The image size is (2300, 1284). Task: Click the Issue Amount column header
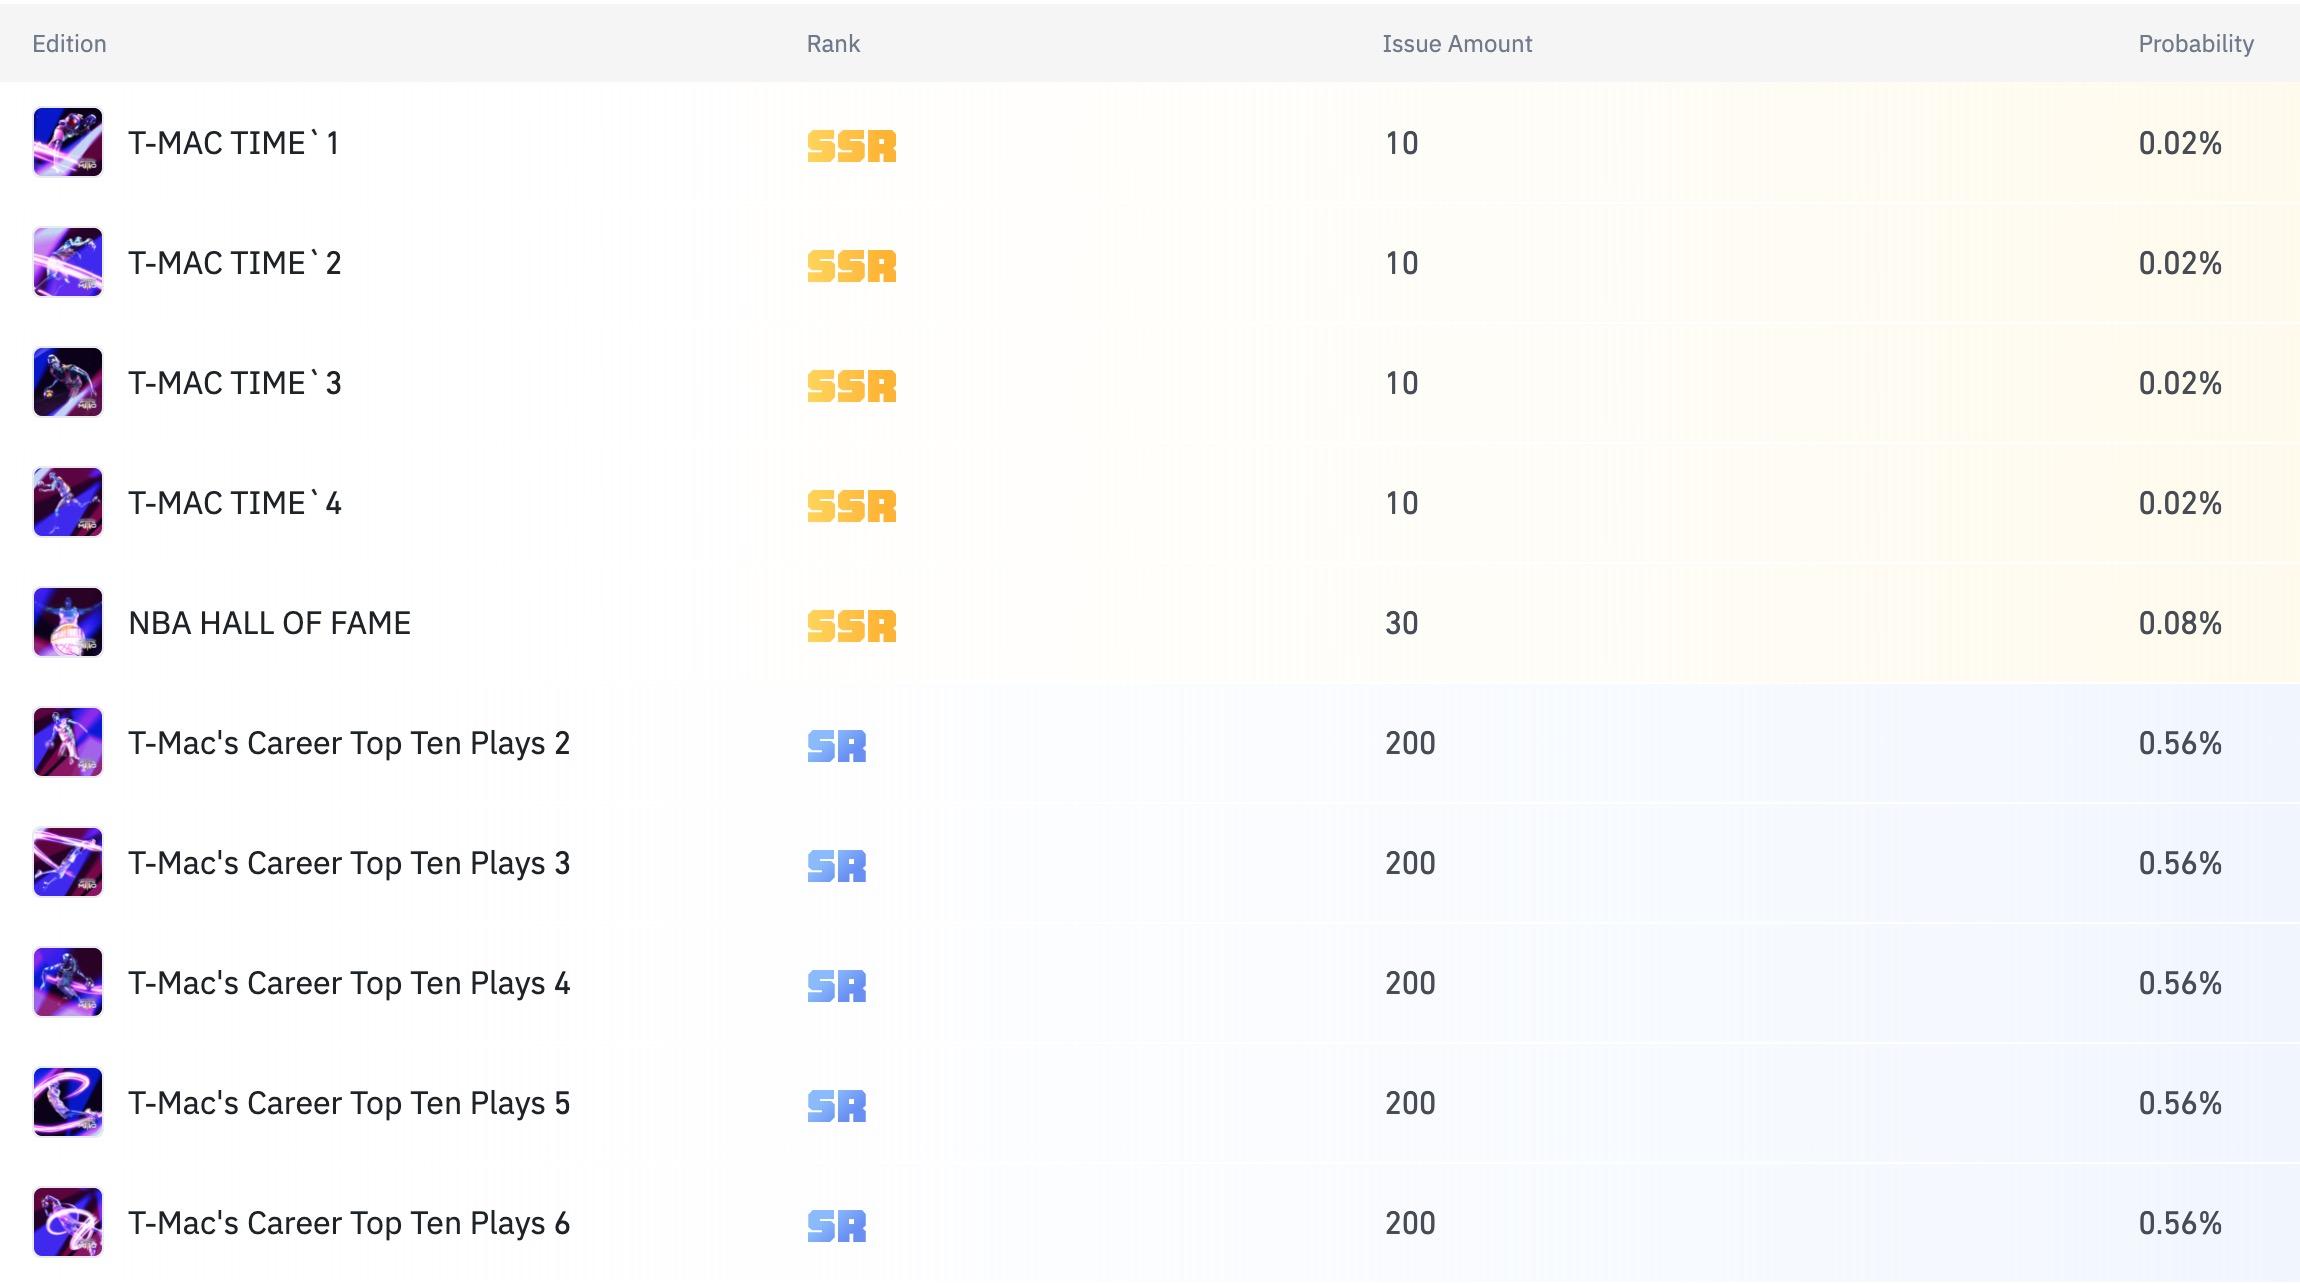[x=1457, y=44]
